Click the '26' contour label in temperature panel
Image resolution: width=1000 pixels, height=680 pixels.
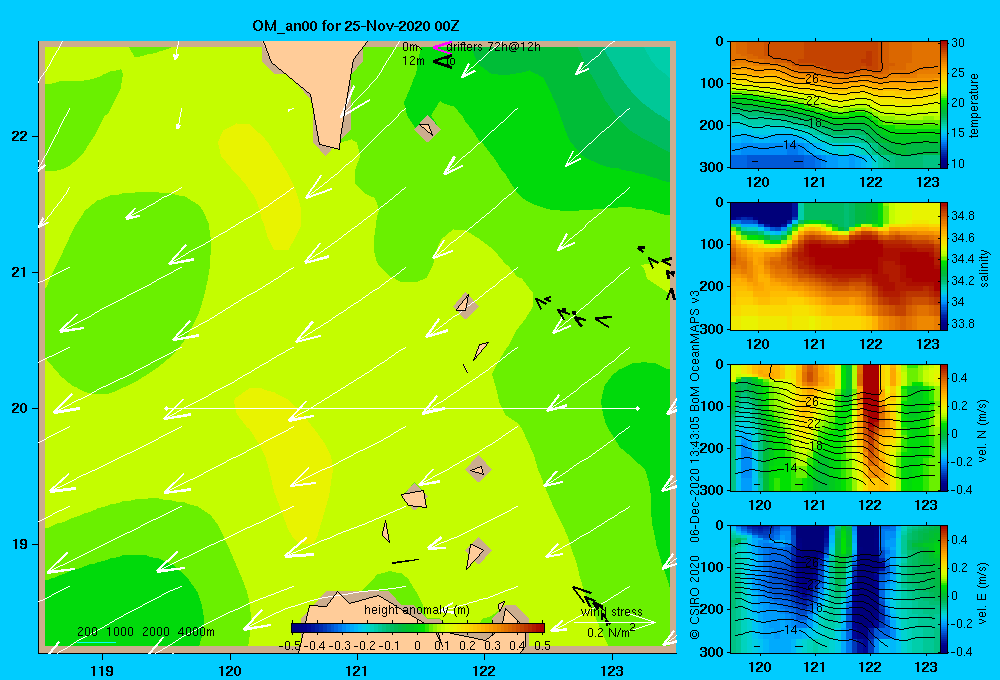811,79
